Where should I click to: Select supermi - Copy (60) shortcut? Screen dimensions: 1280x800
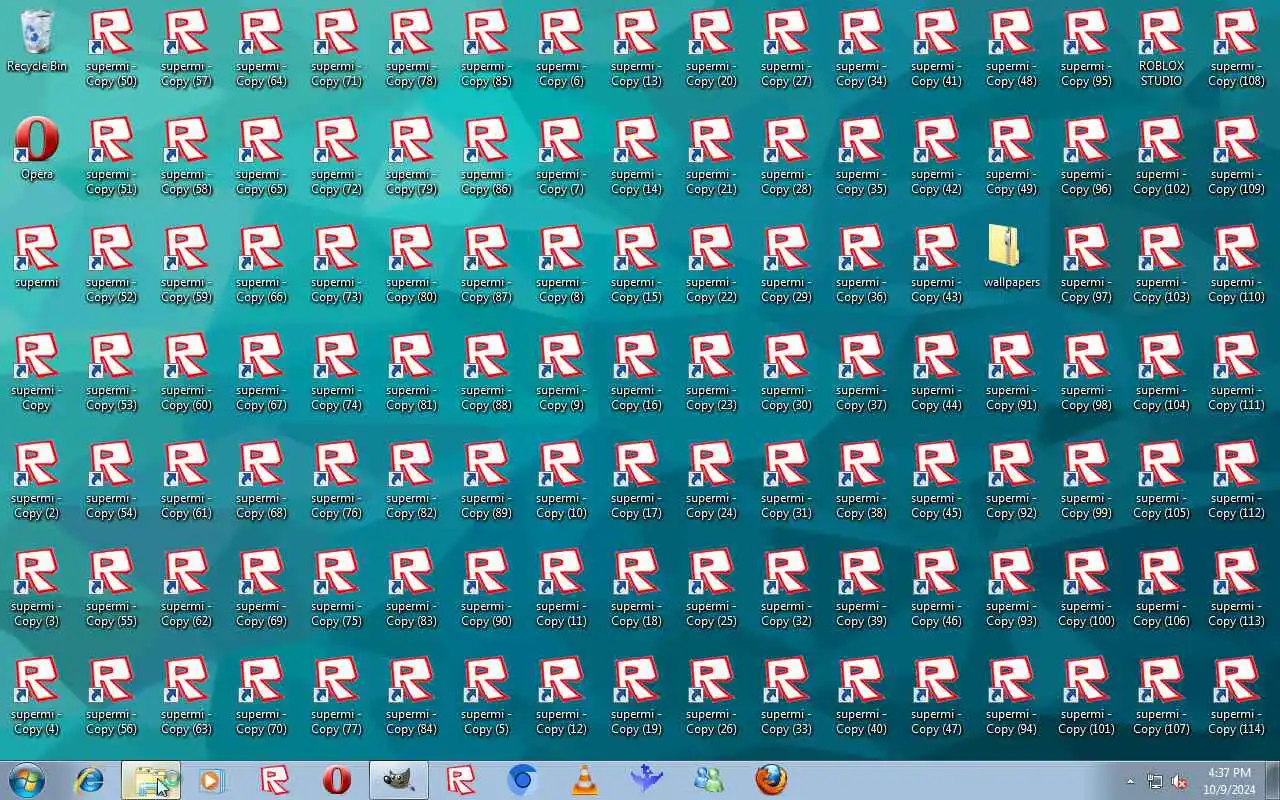click(x=187, y=372)
